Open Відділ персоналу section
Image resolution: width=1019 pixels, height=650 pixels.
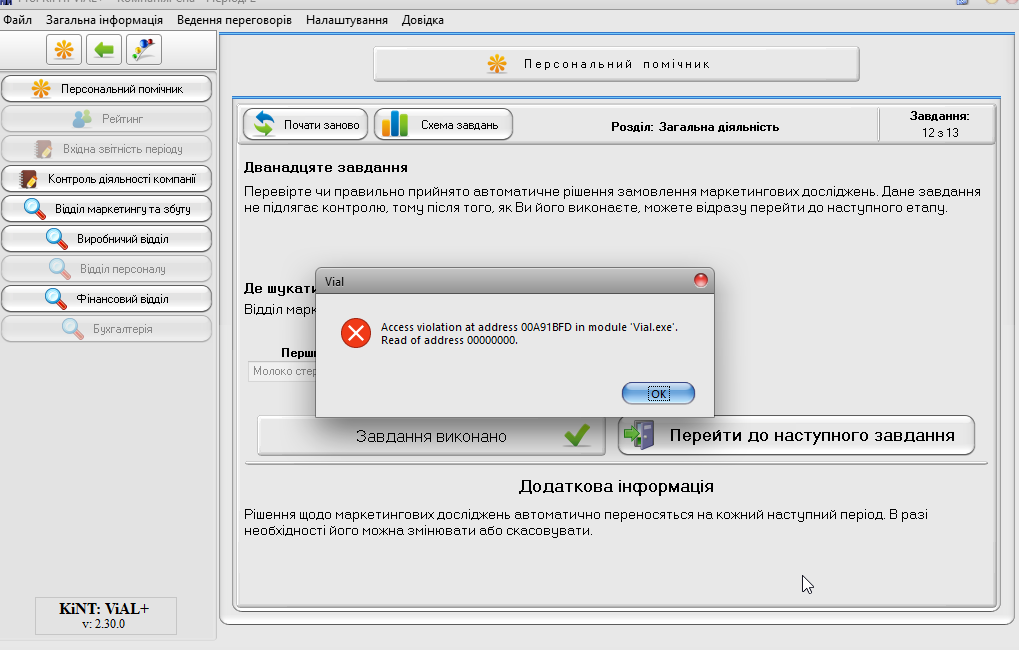coord(107,268)
